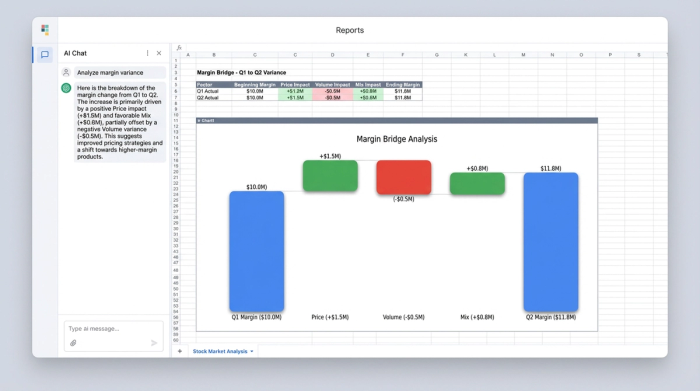Select column M header

click(523, 55)
